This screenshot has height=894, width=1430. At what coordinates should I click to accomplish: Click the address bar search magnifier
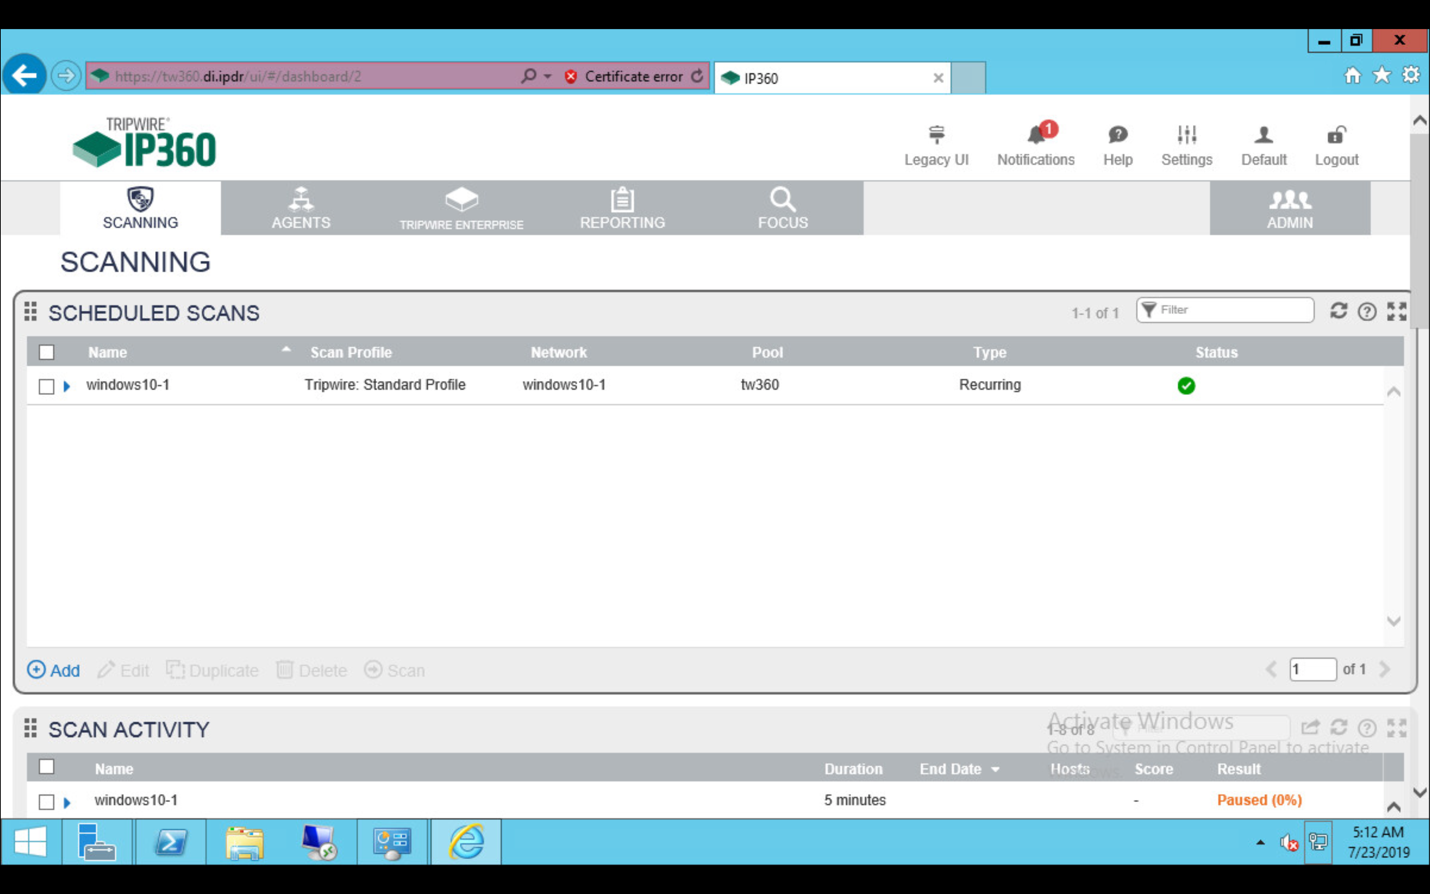coord(528,76)
